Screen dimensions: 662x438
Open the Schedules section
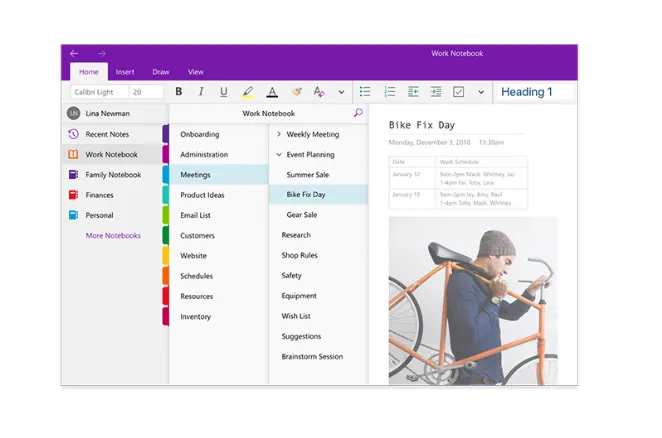click(x=218, y=276)
